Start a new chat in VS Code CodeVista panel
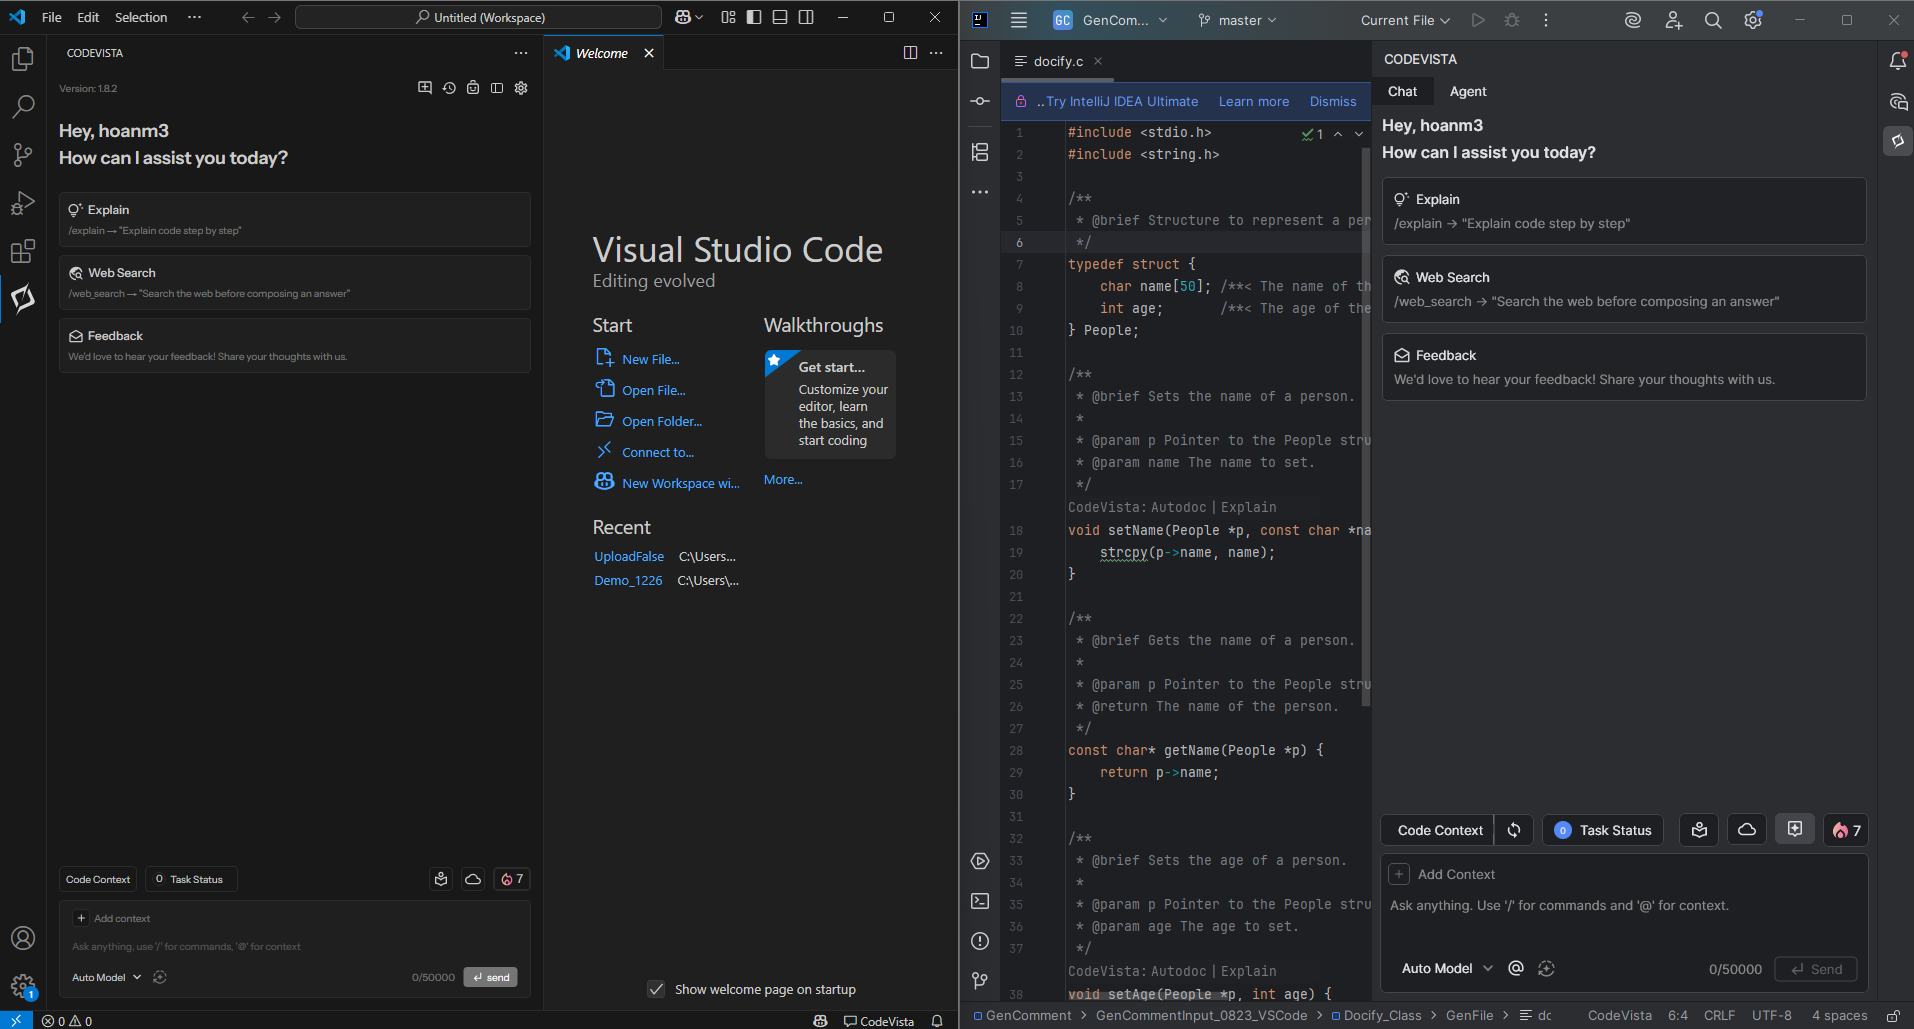This screenshot has height=1029, width=1914. 425,88
